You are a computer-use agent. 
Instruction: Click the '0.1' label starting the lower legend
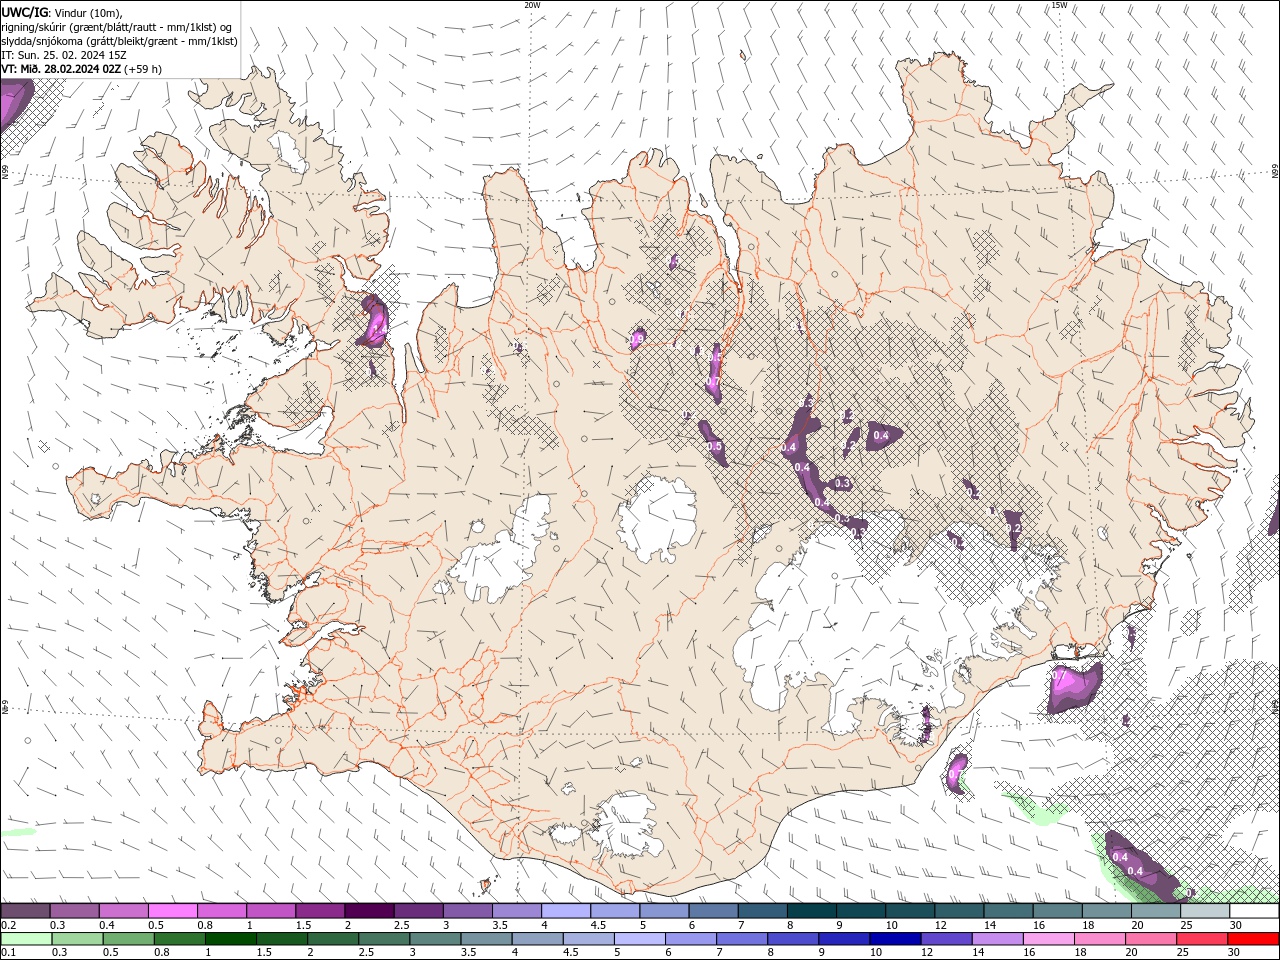click(8, 952)
